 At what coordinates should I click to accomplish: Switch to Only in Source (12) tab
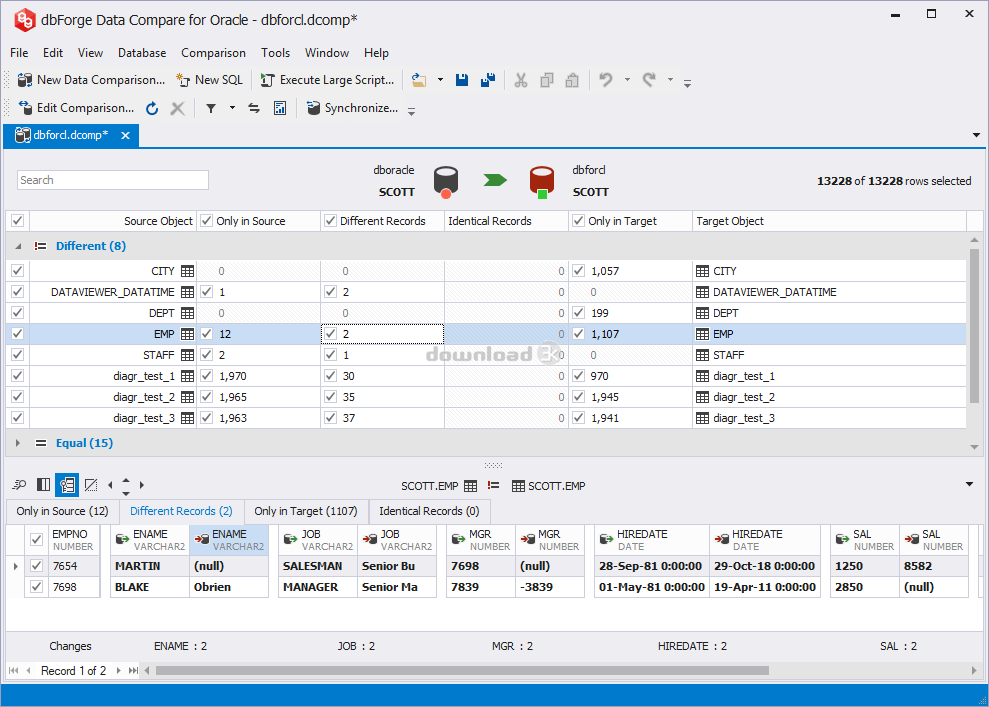coord(62,511)
